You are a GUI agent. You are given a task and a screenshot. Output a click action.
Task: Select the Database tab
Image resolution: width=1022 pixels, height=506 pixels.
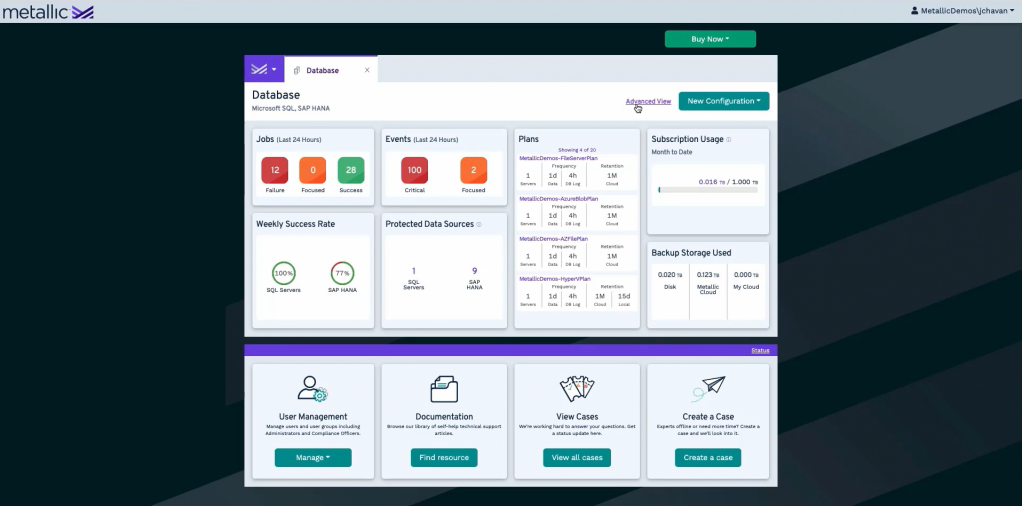[331, 70]
